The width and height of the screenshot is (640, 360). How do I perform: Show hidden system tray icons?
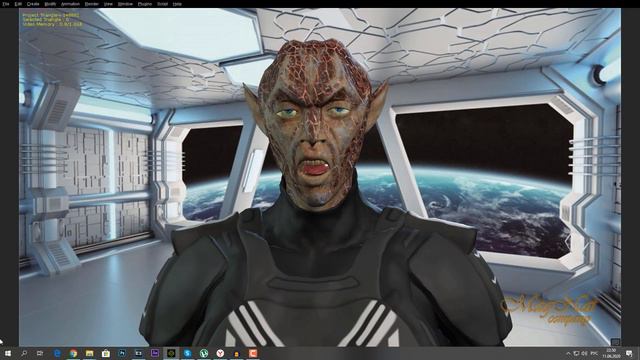(568, 353)
